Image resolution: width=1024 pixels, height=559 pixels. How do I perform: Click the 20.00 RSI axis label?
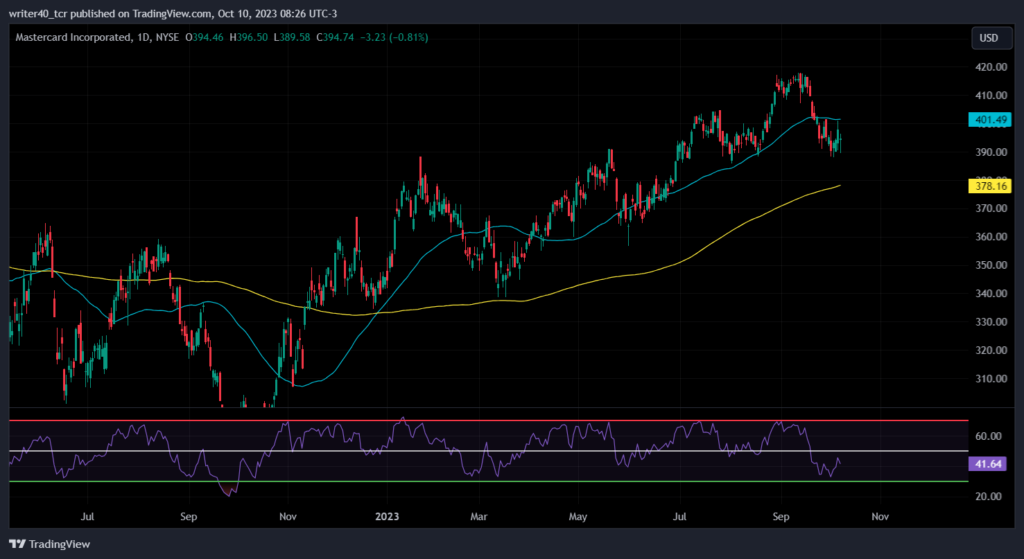[989, 496]
